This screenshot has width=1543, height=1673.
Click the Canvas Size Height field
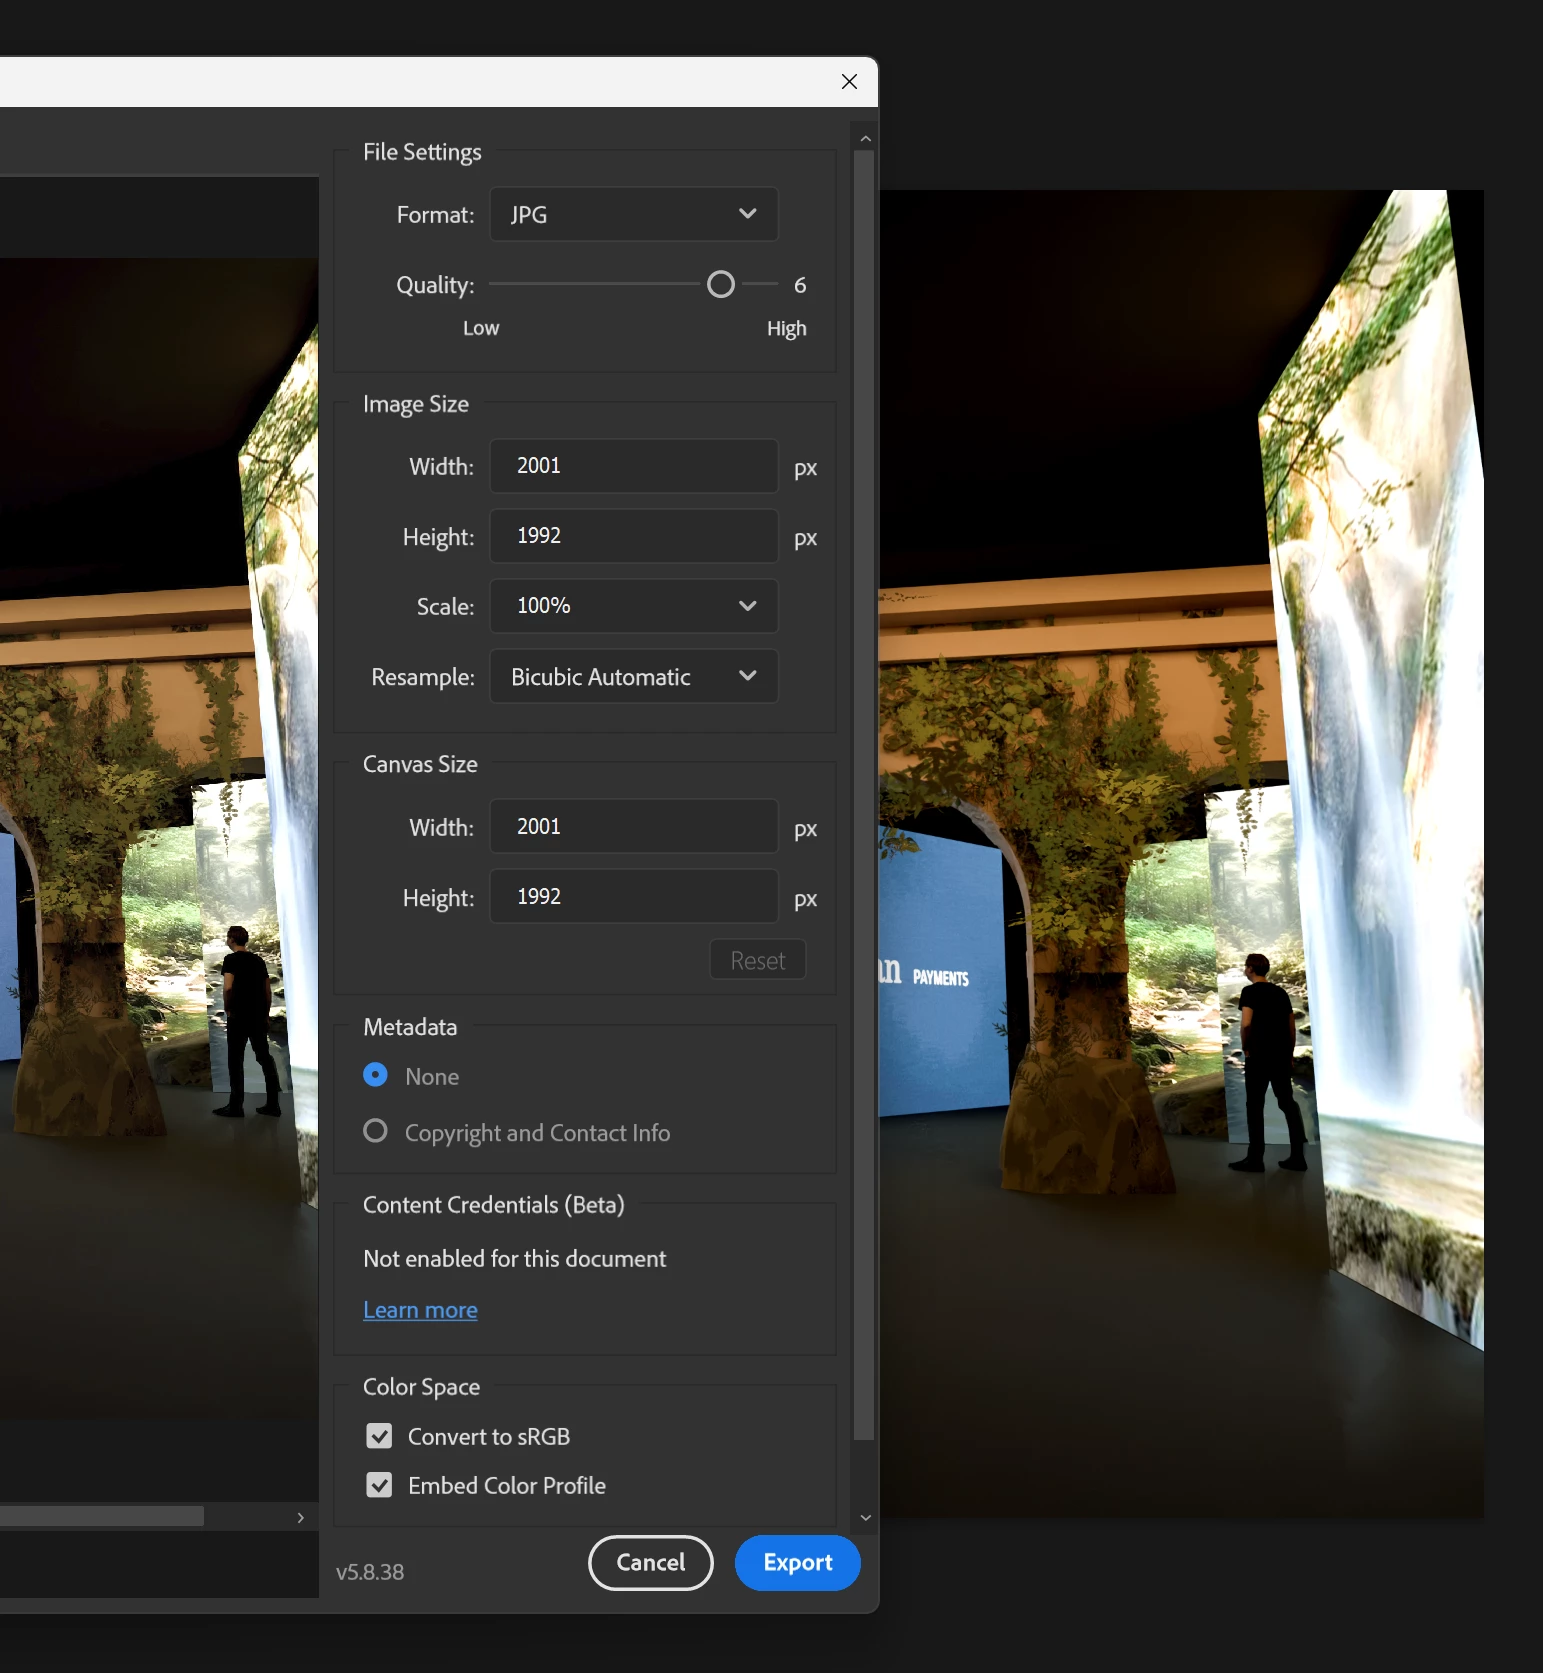click(x=633, y=897)
